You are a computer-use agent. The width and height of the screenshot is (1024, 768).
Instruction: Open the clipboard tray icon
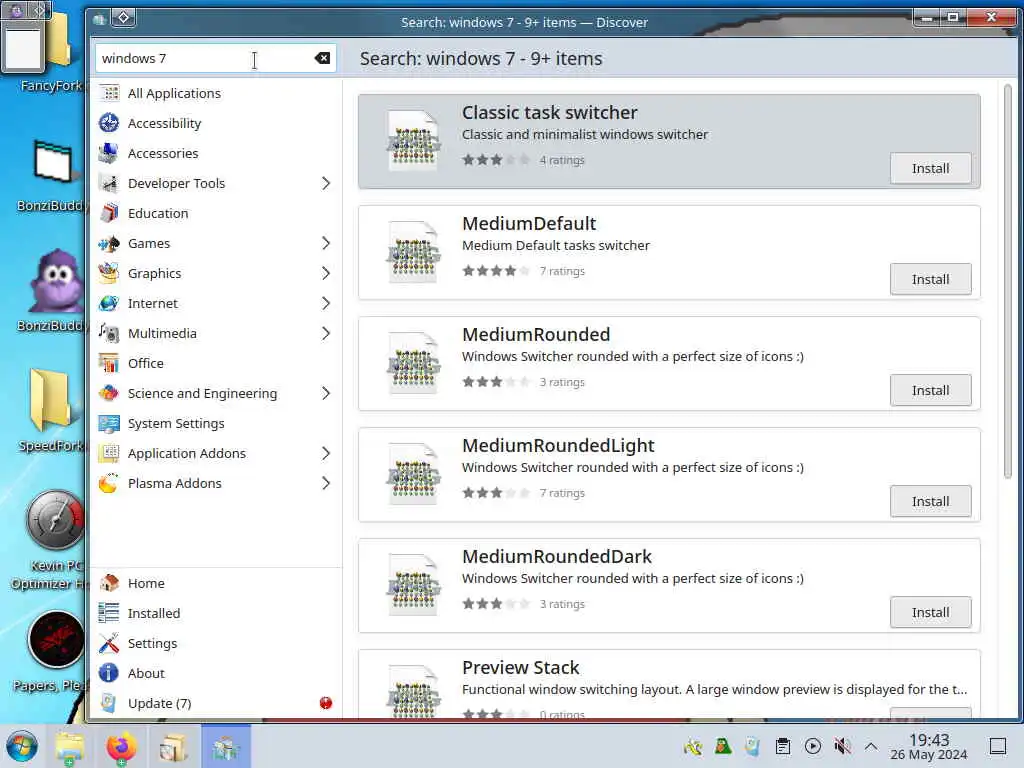[x=782, y=746]
